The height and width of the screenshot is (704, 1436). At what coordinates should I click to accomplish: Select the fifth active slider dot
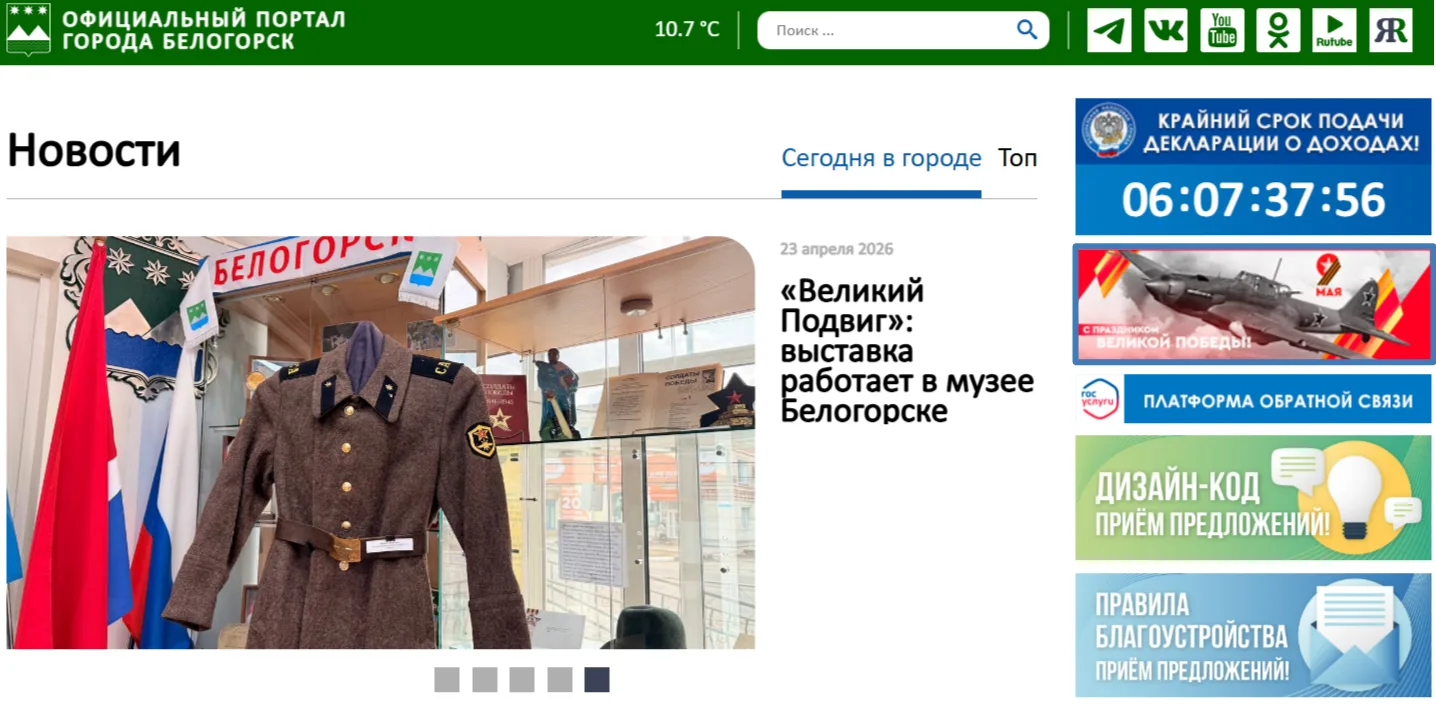click(x=597, y=680)
